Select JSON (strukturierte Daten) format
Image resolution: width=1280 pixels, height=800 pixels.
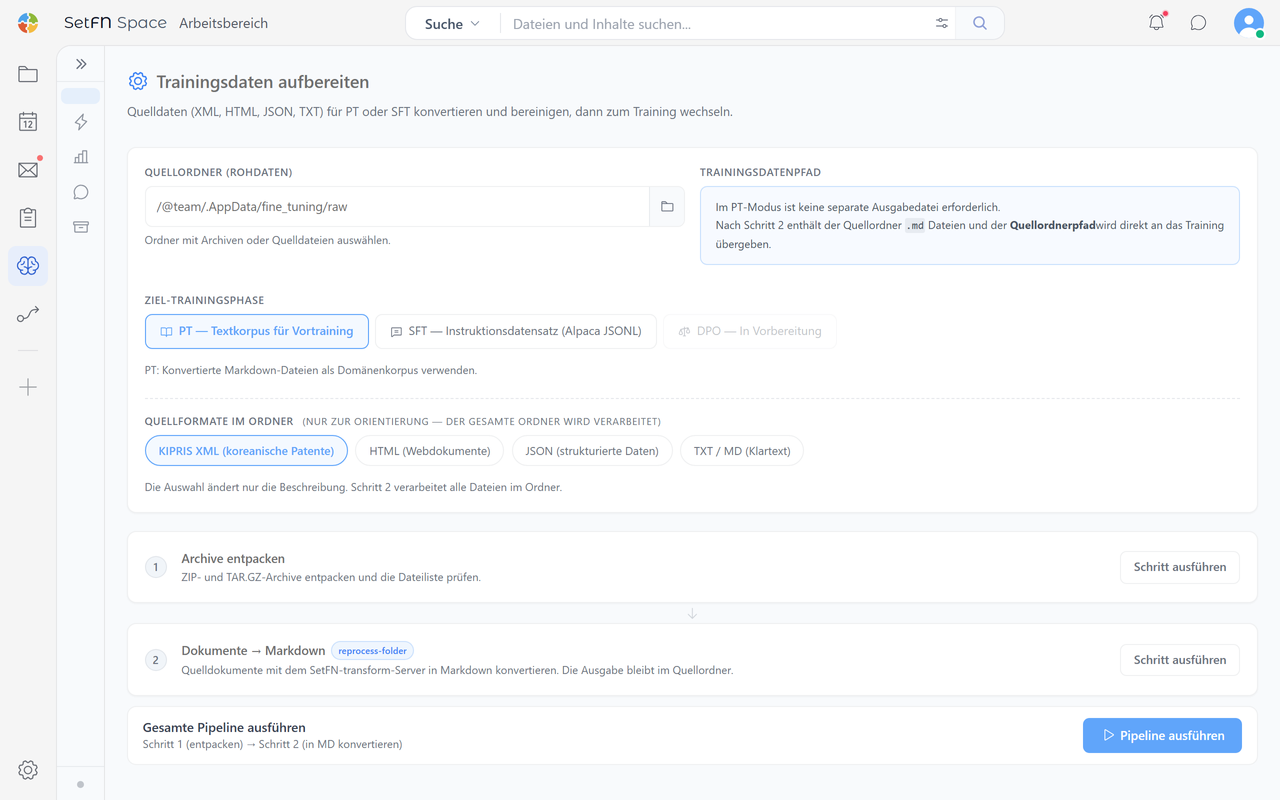point(592,451)
